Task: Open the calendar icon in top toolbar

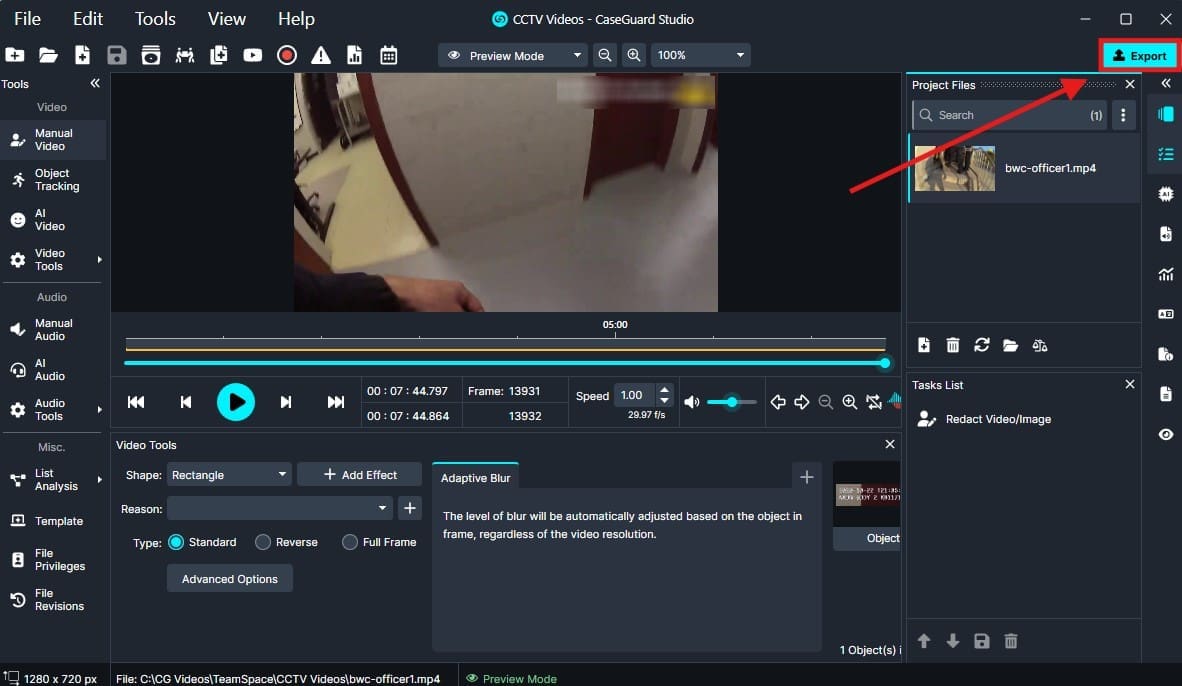Action: coord(388,56)
